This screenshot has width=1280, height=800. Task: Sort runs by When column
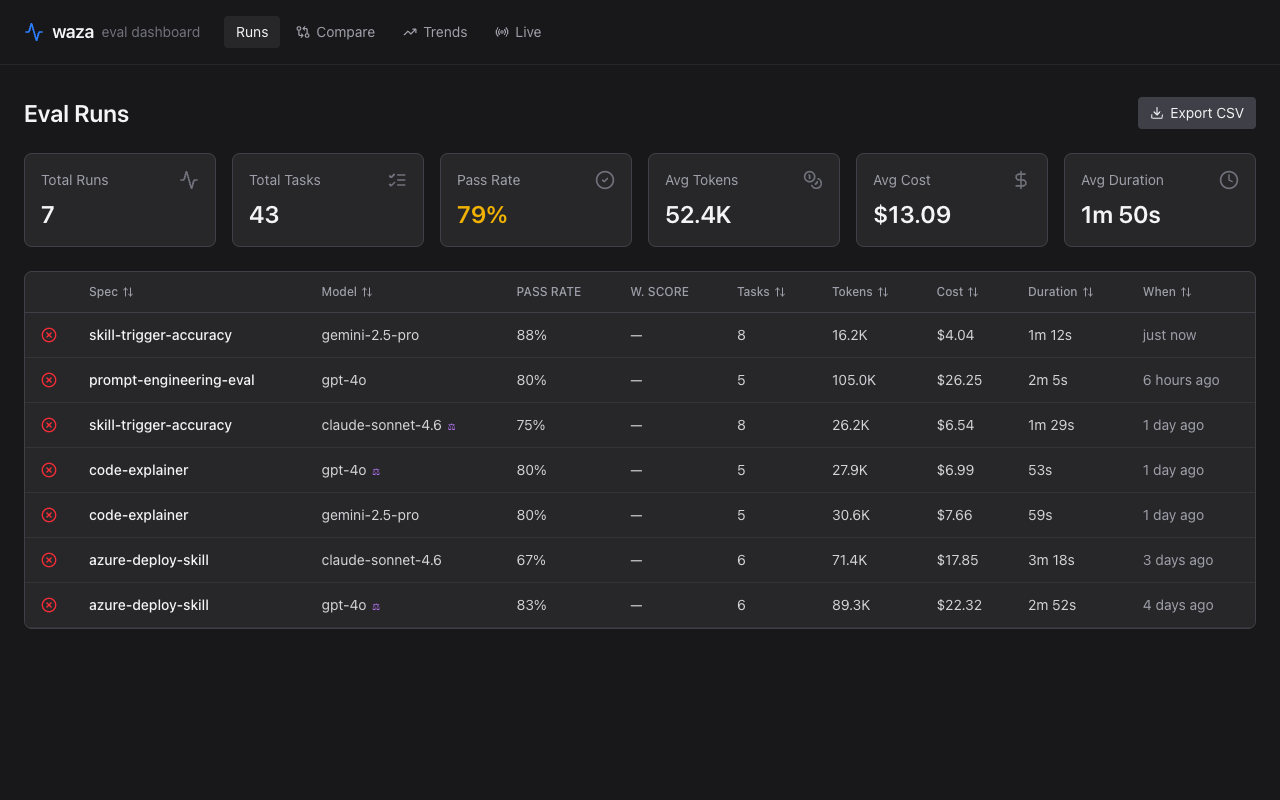1167,292
